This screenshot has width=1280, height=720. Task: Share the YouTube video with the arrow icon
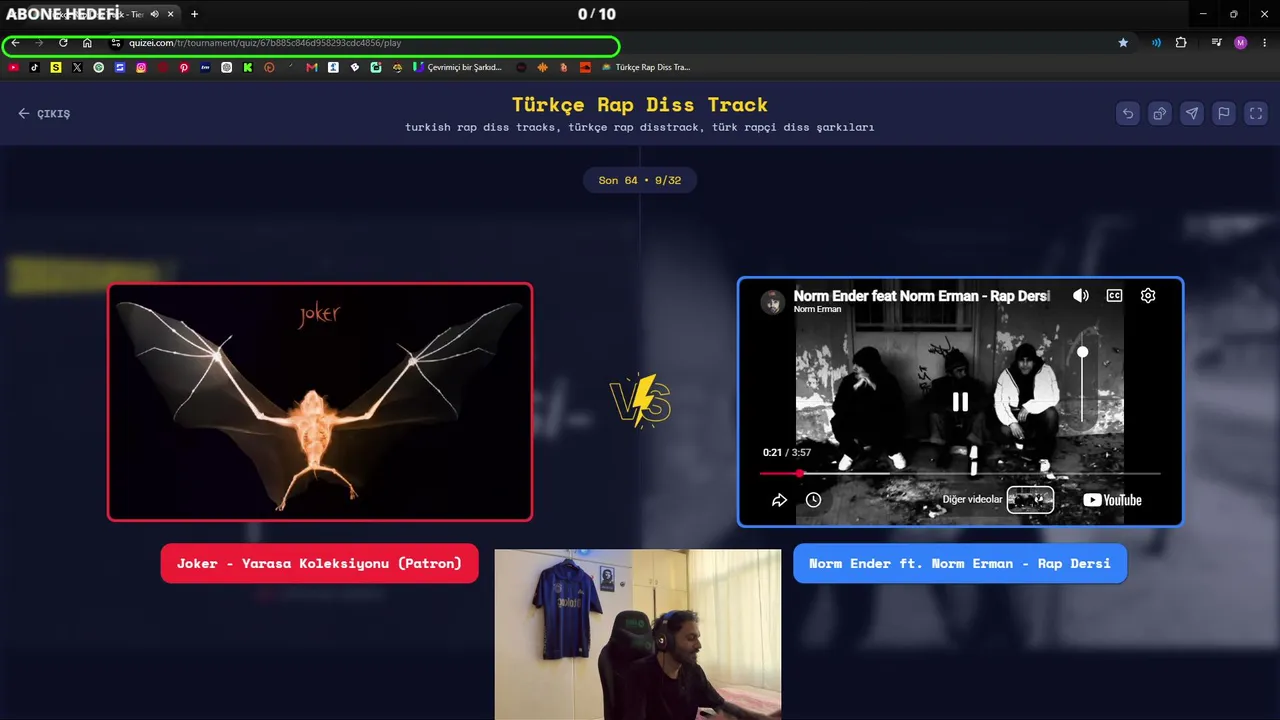click(x=779, y=500)
